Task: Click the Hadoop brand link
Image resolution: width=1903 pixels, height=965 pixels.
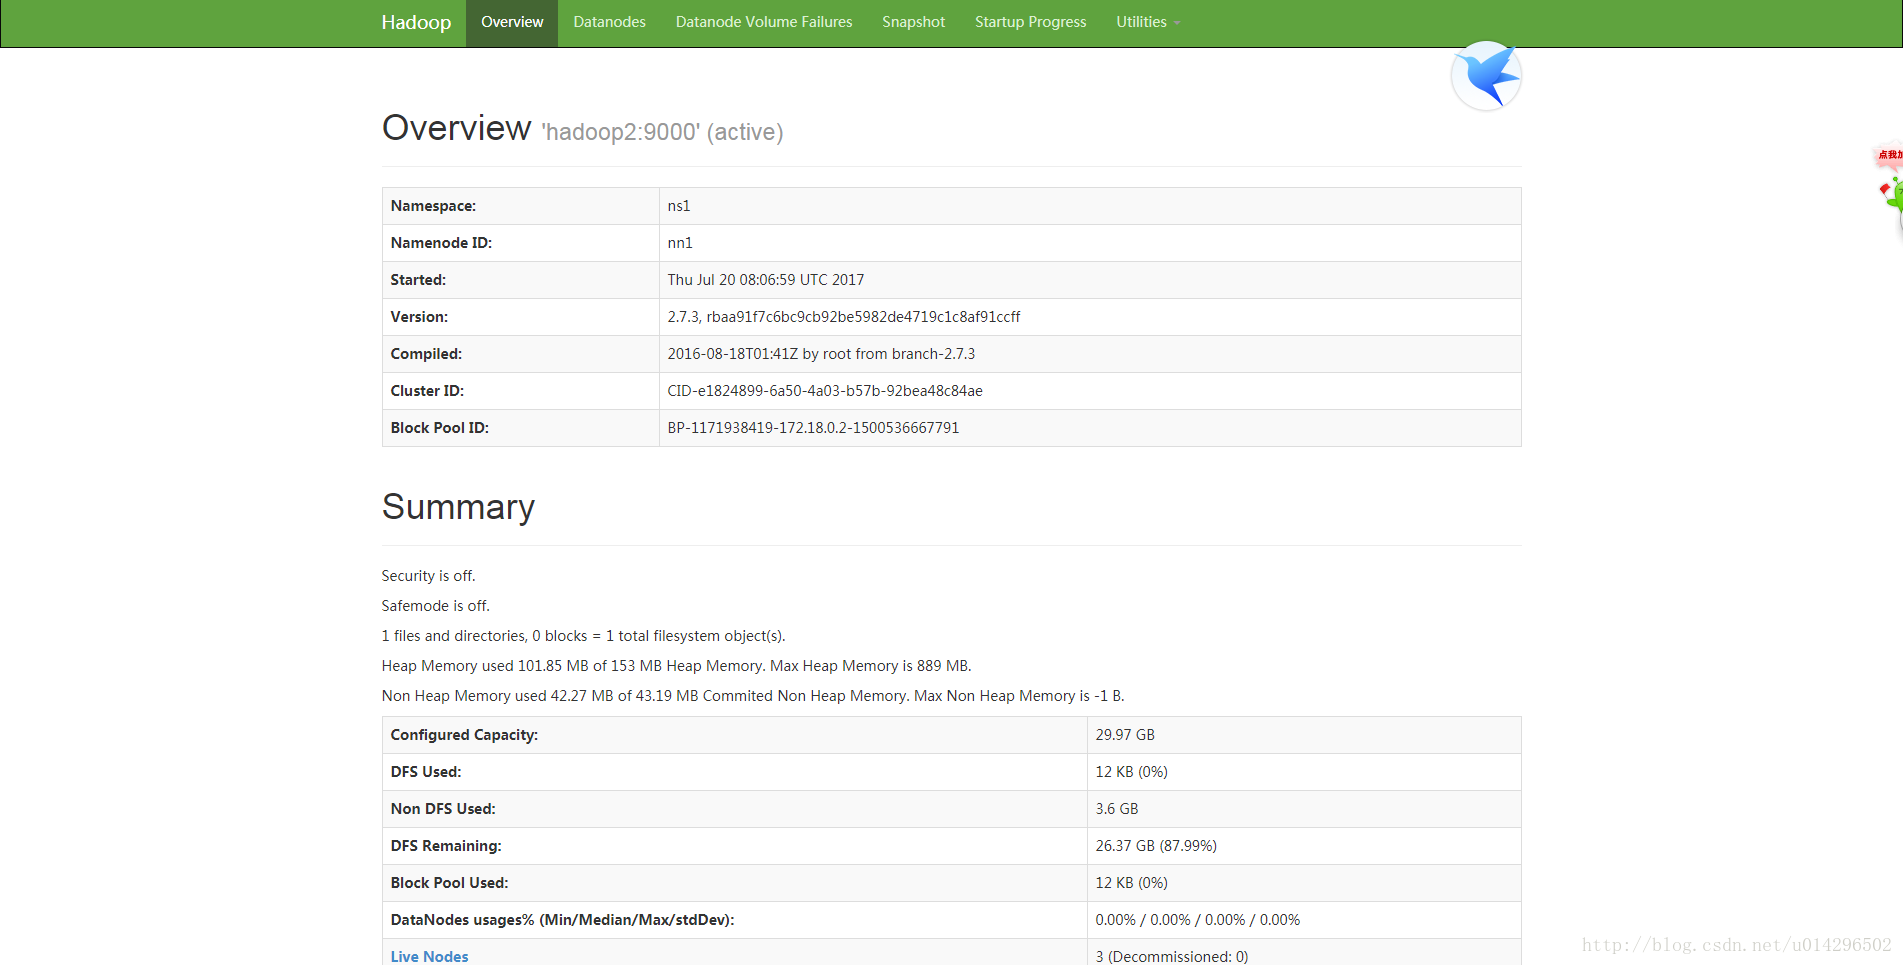Action: (x=416, y=22)
